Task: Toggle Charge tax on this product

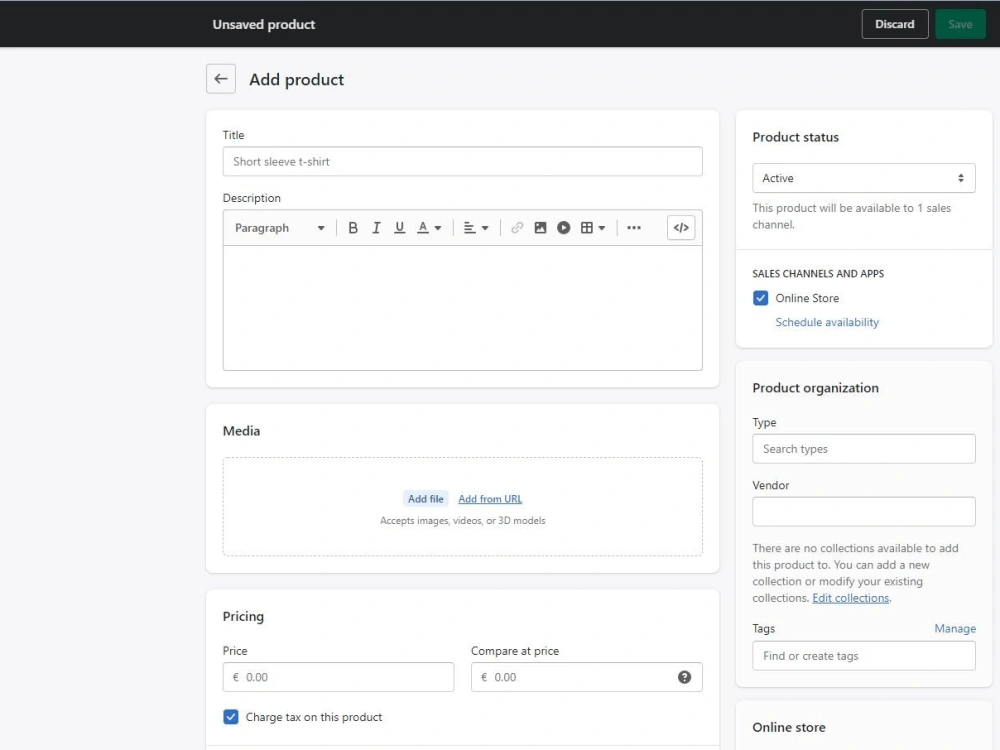Action: click(x=231, y=717)
